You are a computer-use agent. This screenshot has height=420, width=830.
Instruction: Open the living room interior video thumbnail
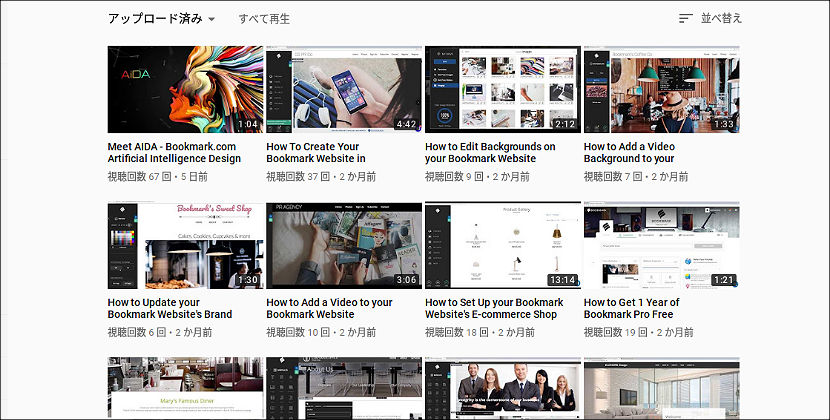pos(662,388)
